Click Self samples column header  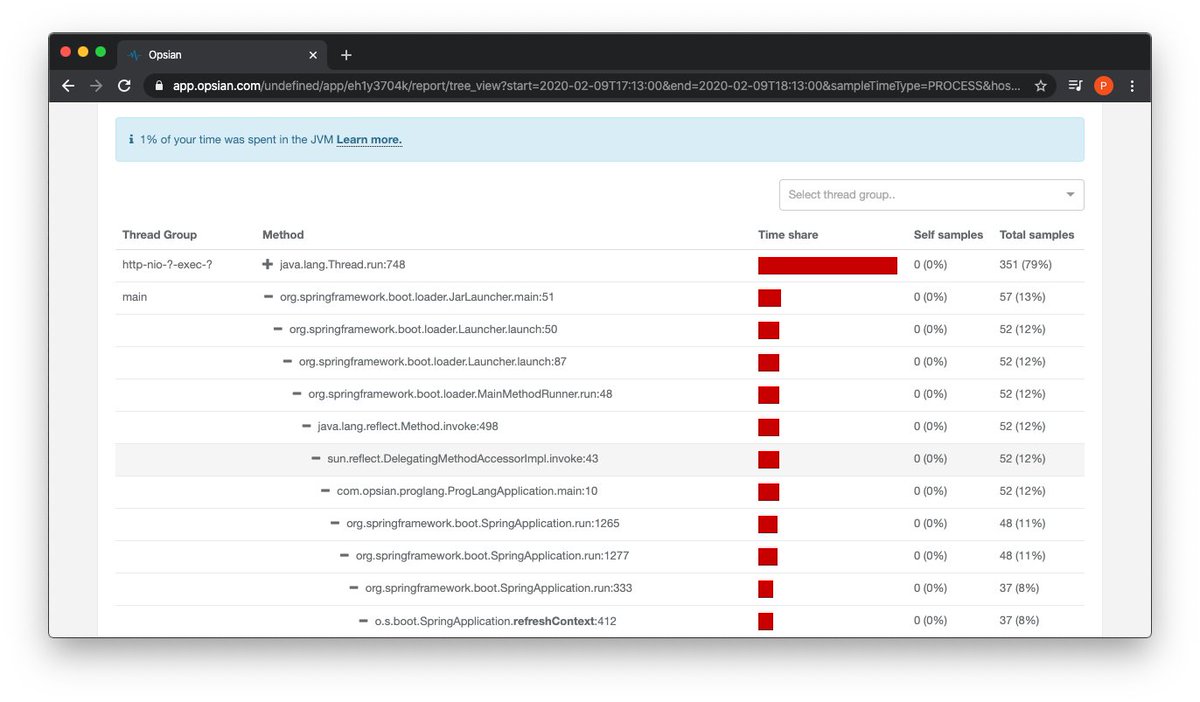pos(948,235)
